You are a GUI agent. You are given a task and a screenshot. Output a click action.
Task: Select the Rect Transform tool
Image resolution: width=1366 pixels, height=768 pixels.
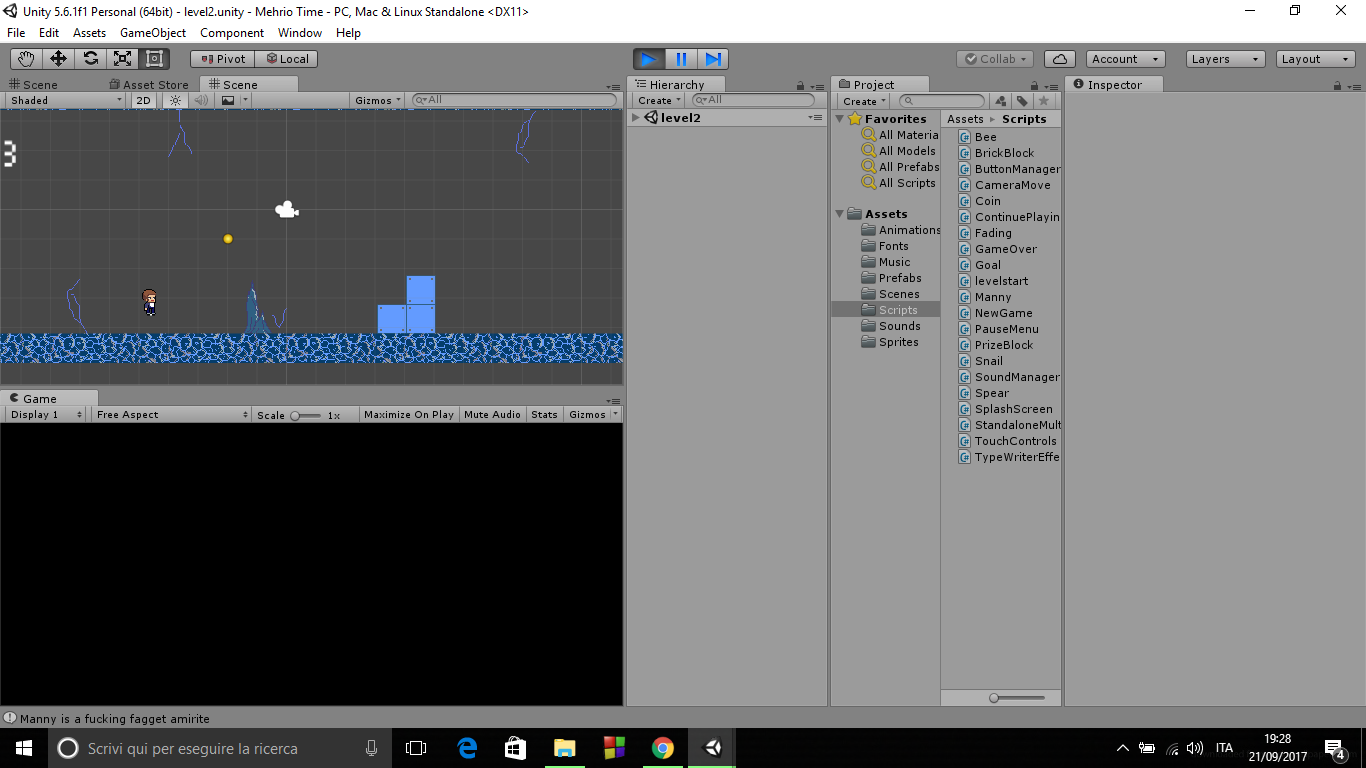click(x=154, y=59)
